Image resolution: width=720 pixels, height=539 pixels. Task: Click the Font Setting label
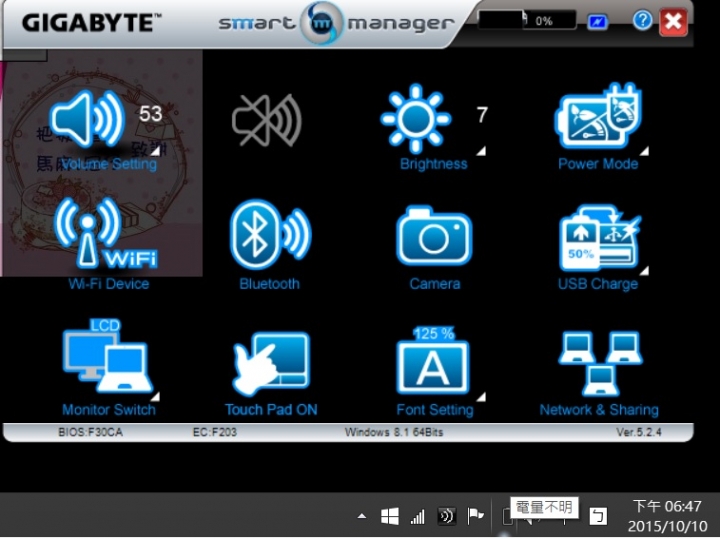tap(435, 410)
